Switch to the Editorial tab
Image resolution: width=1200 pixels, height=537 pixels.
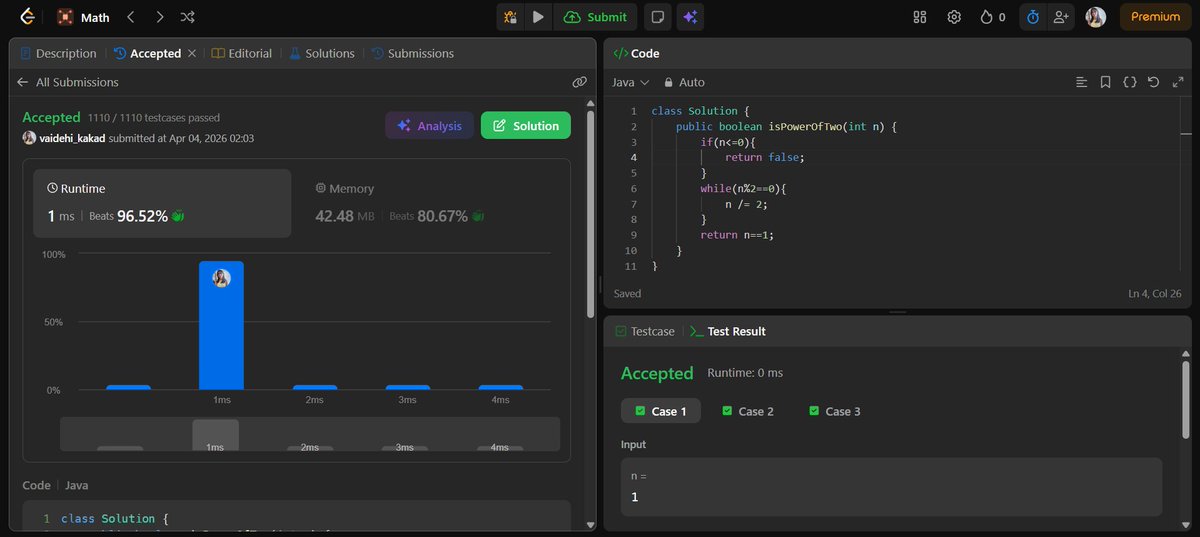(241, 53)
